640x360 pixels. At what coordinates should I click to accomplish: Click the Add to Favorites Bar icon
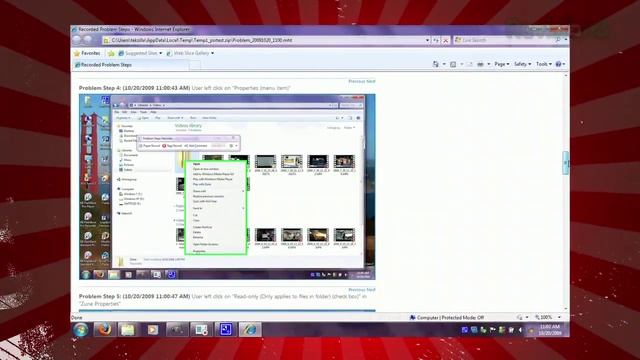coord(111,53)
